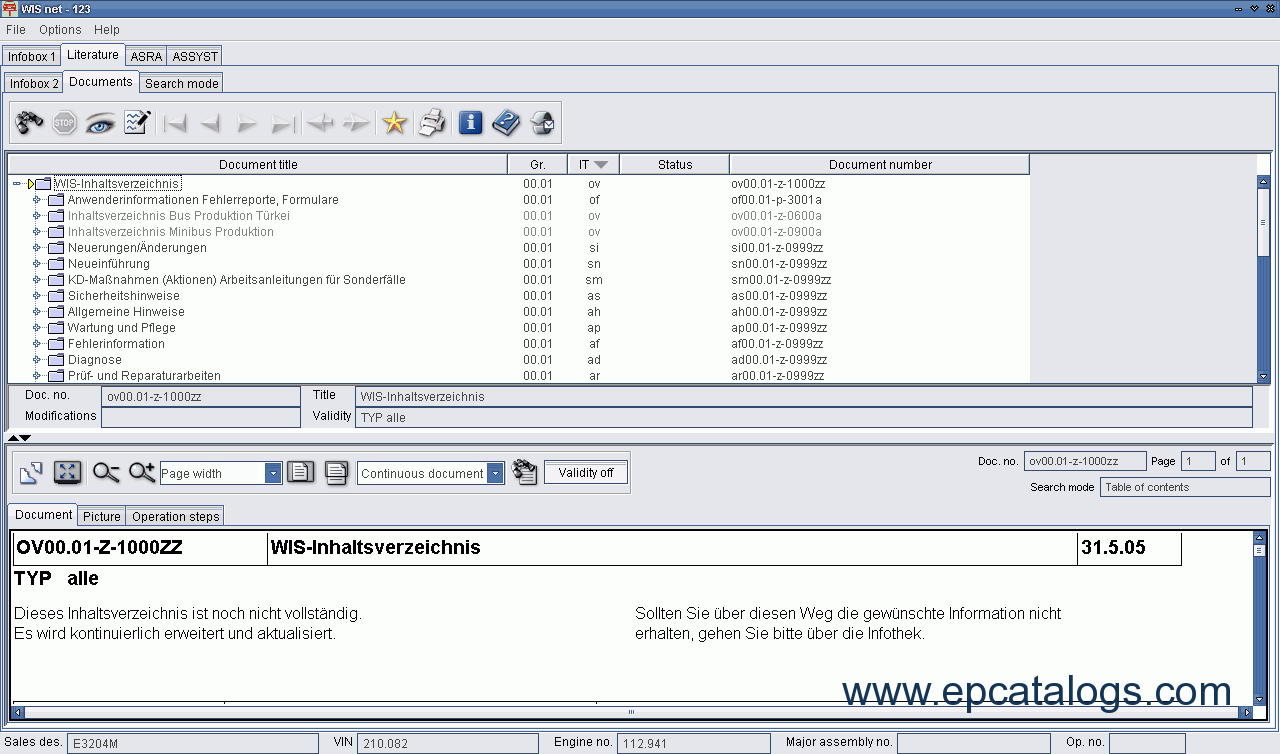
Task: Expand the Diagnose folder node
Action: [37, 360]
